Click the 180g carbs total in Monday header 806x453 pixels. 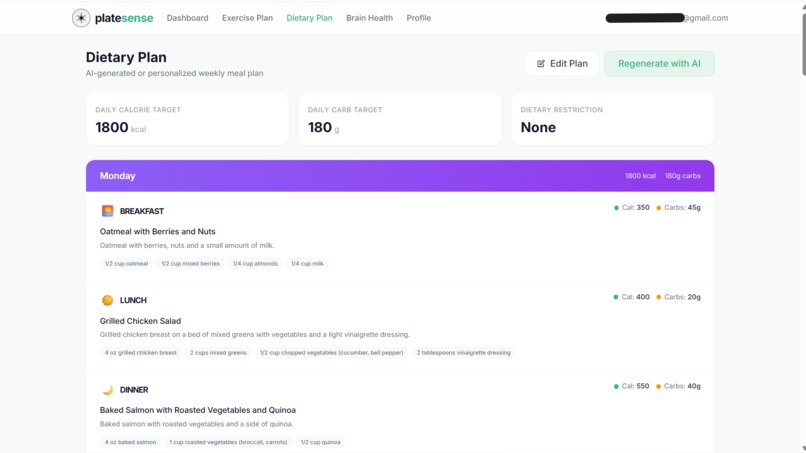click(683, 176)
